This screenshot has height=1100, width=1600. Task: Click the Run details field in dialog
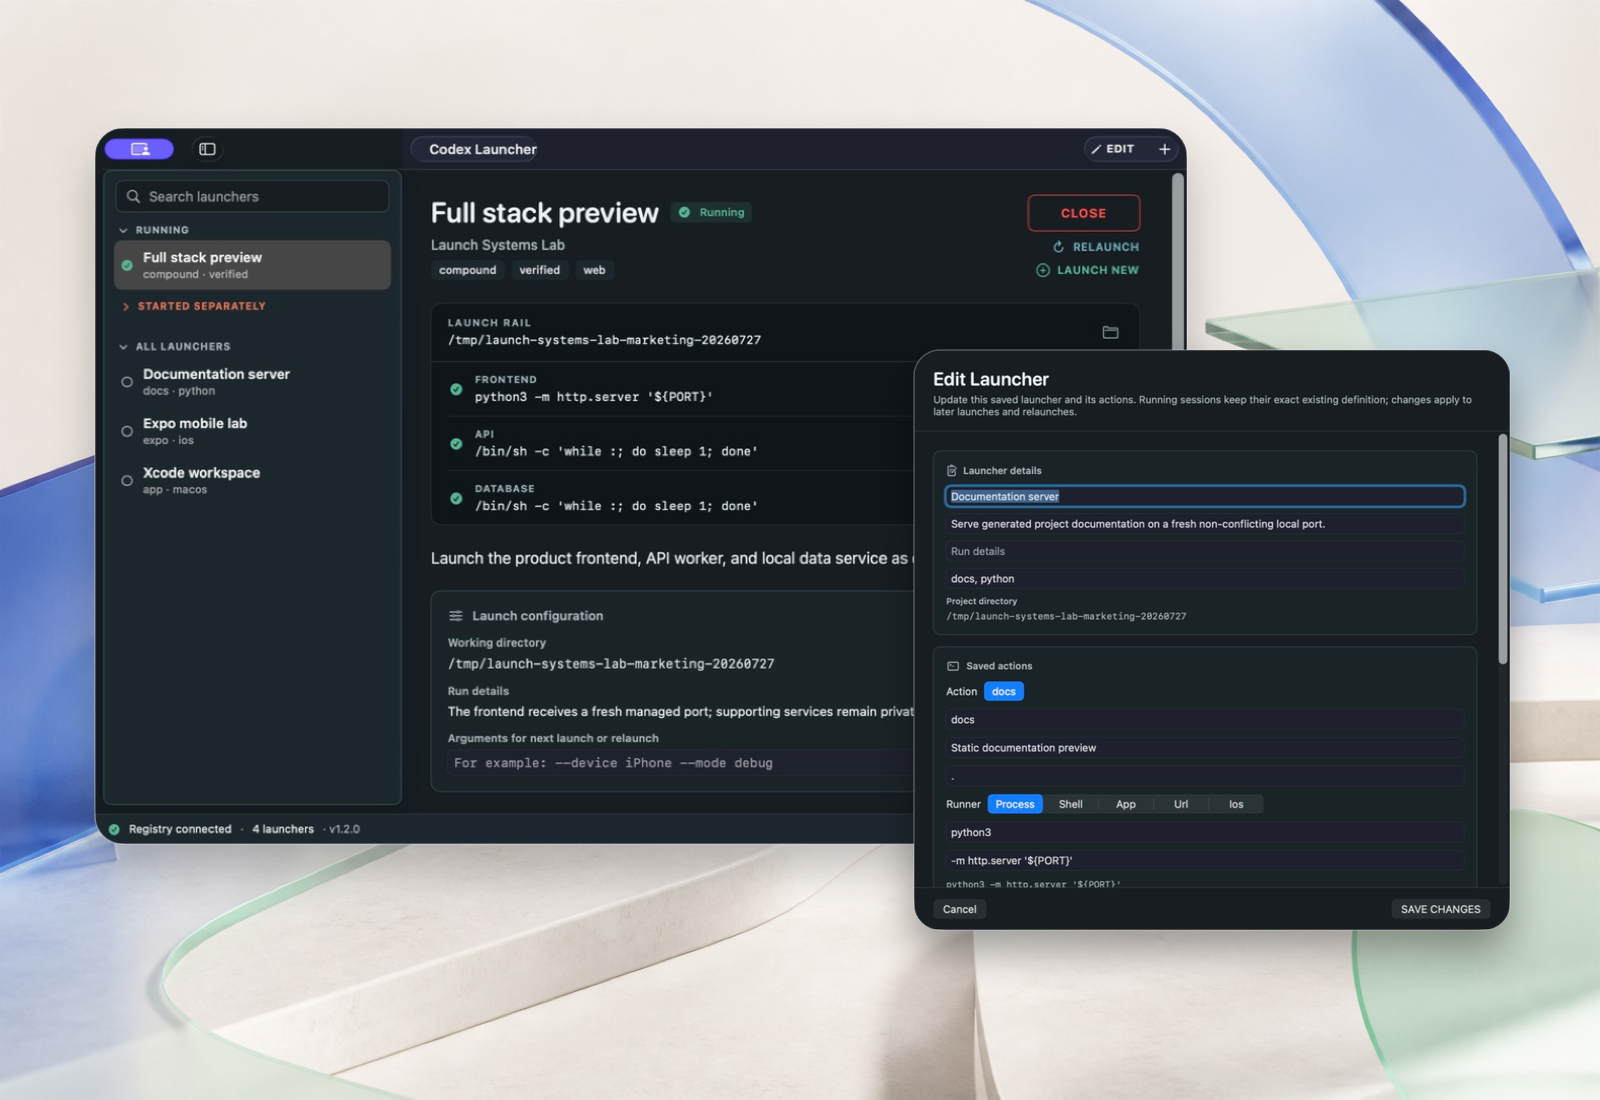[x=1205, y=551]
